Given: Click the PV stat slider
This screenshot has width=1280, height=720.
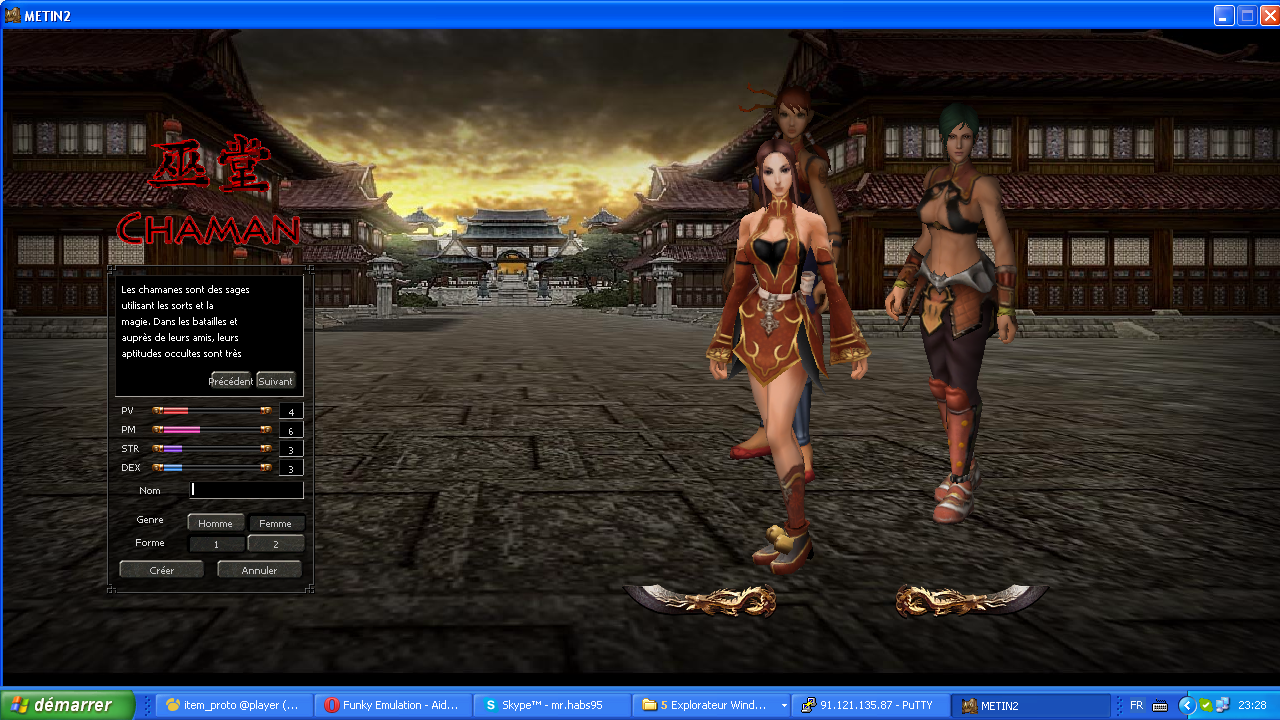Looking at the screenshot, I should click(x=212, y=411).
